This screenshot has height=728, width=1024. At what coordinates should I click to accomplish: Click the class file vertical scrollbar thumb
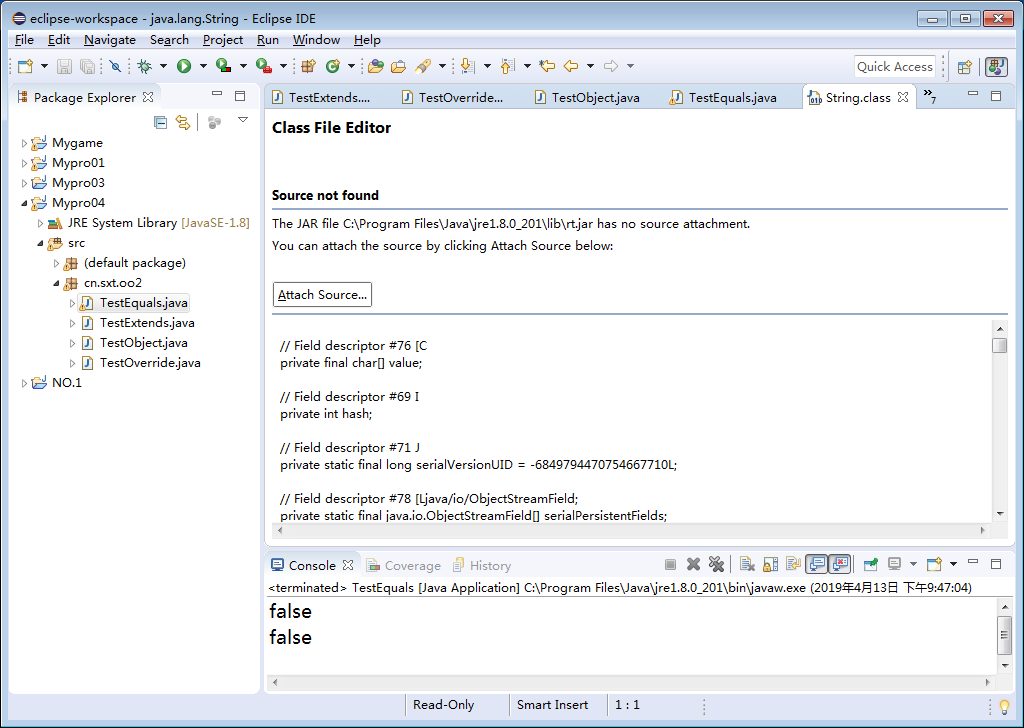pyautogui.click(x=999, y=345)
